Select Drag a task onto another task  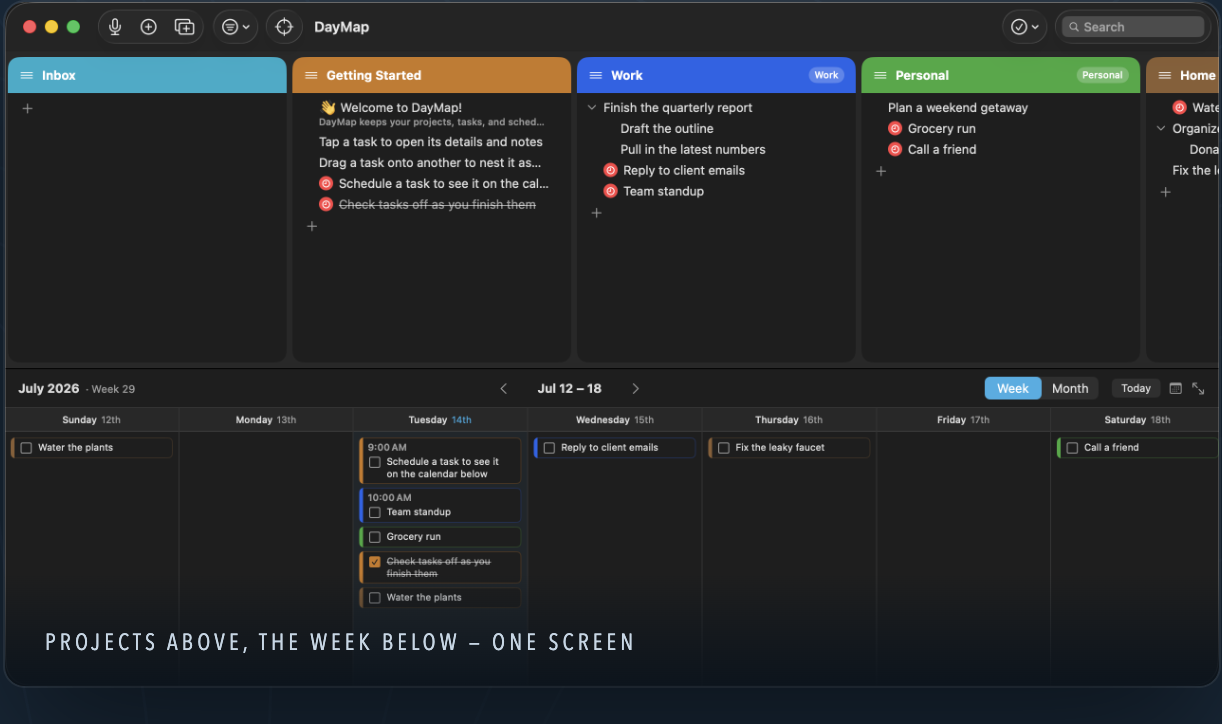430,162
